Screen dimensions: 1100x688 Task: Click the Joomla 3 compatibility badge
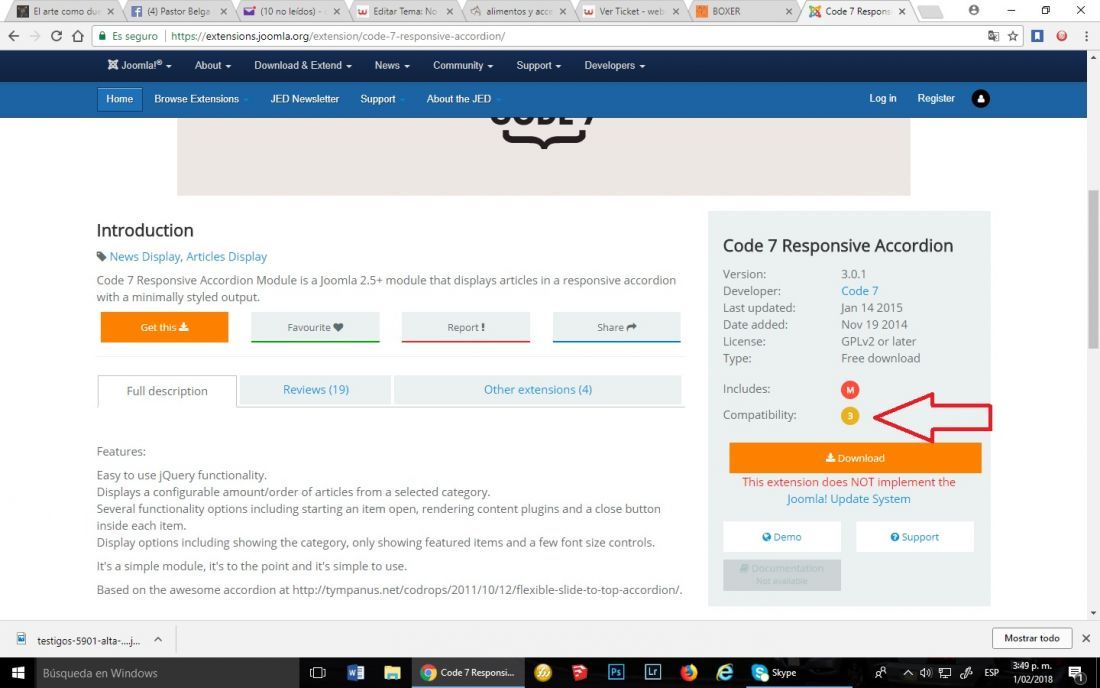[x=850, y=416]
